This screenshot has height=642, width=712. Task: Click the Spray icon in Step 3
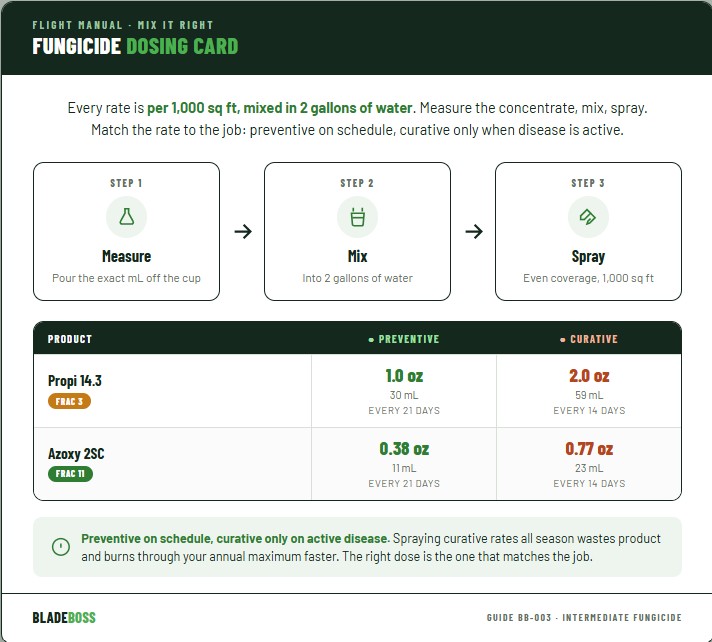[x=588, y=217]
